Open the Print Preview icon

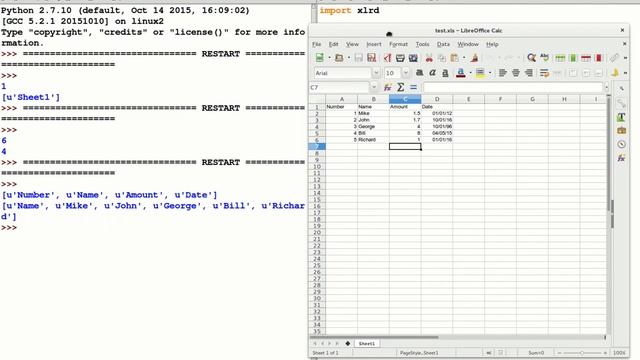(413, 58)
